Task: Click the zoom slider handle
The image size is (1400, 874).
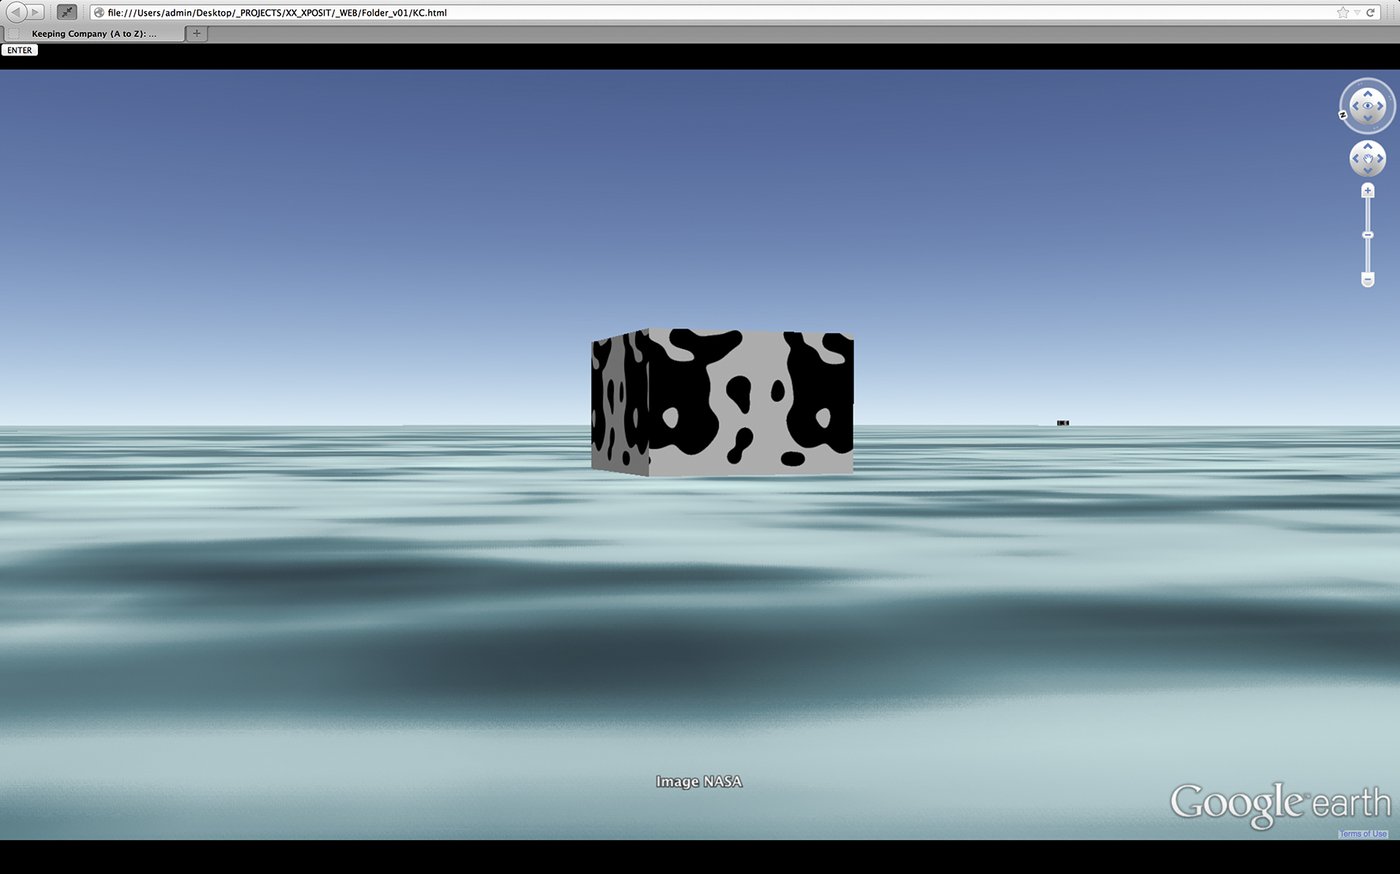Action: click(1368, 235)
